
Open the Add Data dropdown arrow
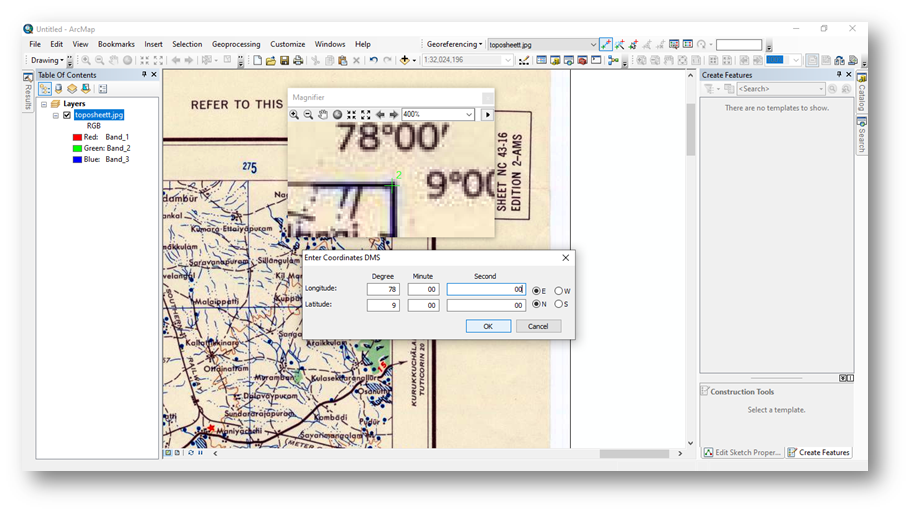[x=414, y=60]
